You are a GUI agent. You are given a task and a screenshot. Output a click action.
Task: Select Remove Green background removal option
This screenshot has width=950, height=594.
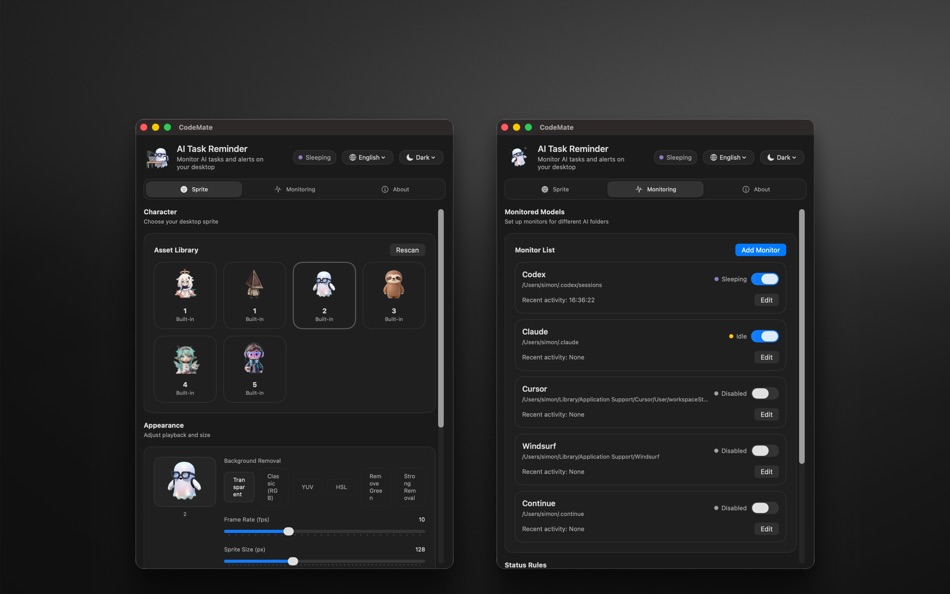click(x=376, y=487)
